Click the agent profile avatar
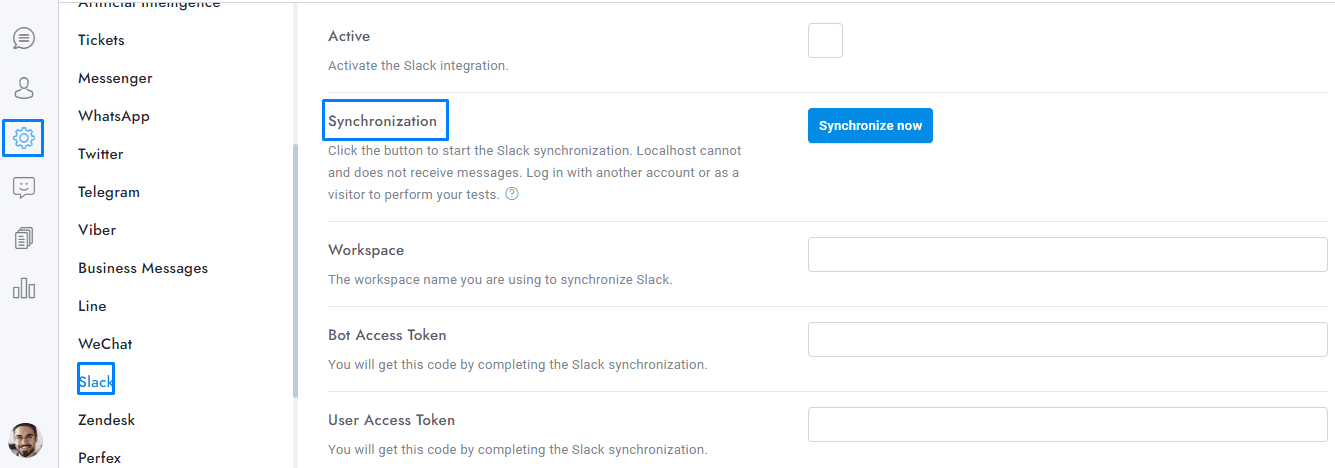This screenshot has width=1335, height=468. (x=25, y=440)
